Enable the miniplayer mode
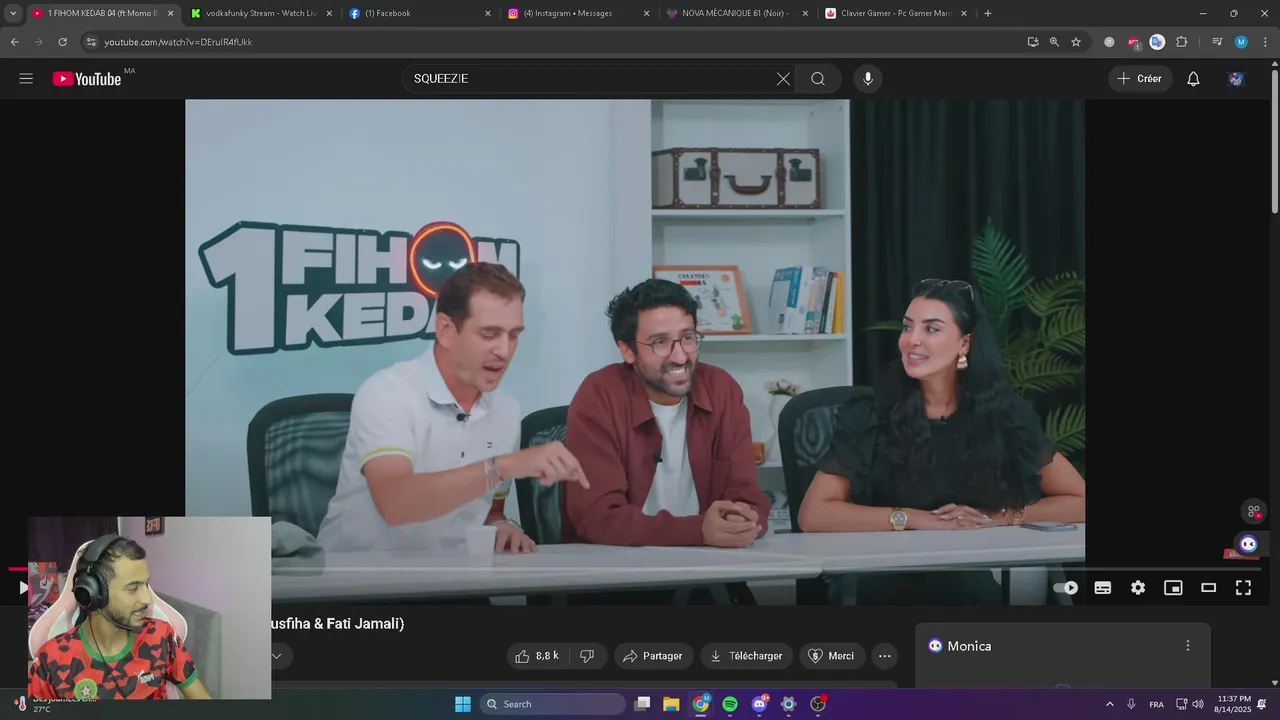This screenshot has width=1280, height=720. point(1173,588)
